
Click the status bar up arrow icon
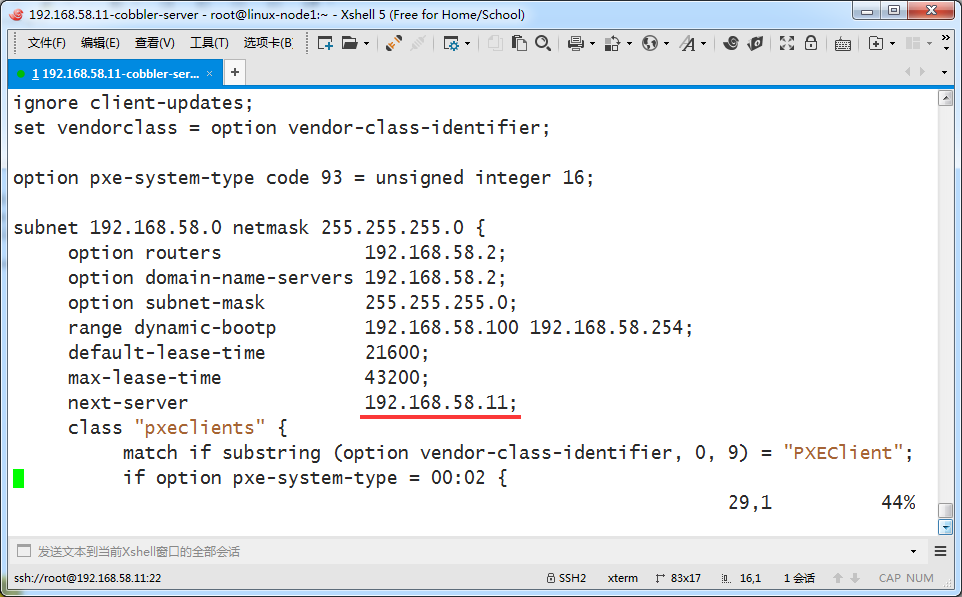click(837, 578)
